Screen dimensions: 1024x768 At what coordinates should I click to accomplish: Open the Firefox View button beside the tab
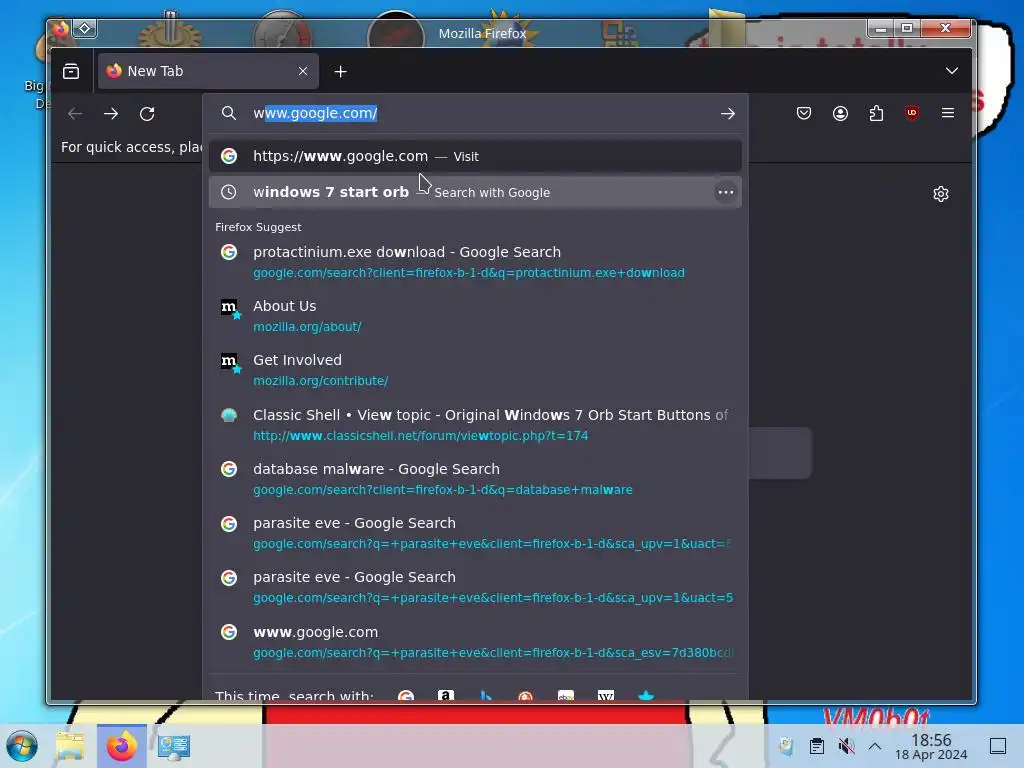tap(71, 71)
